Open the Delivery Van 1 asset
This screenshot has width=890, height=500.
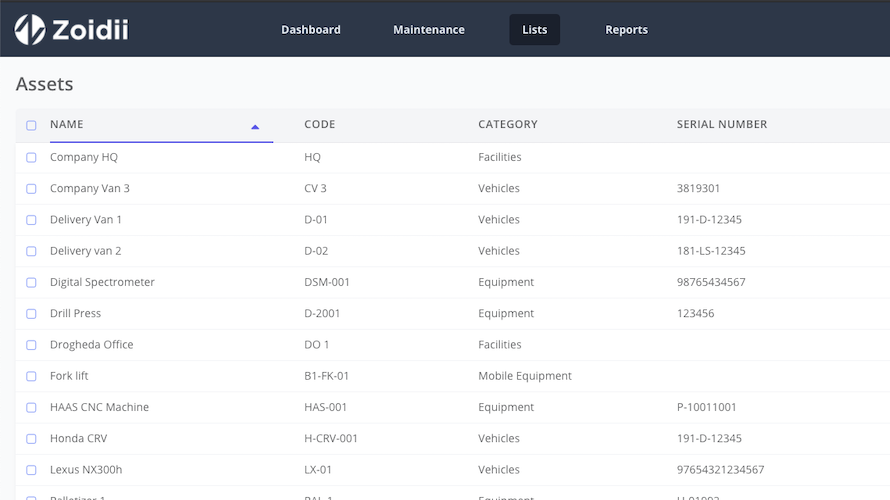pyautogui.click(x=86, y=220)
